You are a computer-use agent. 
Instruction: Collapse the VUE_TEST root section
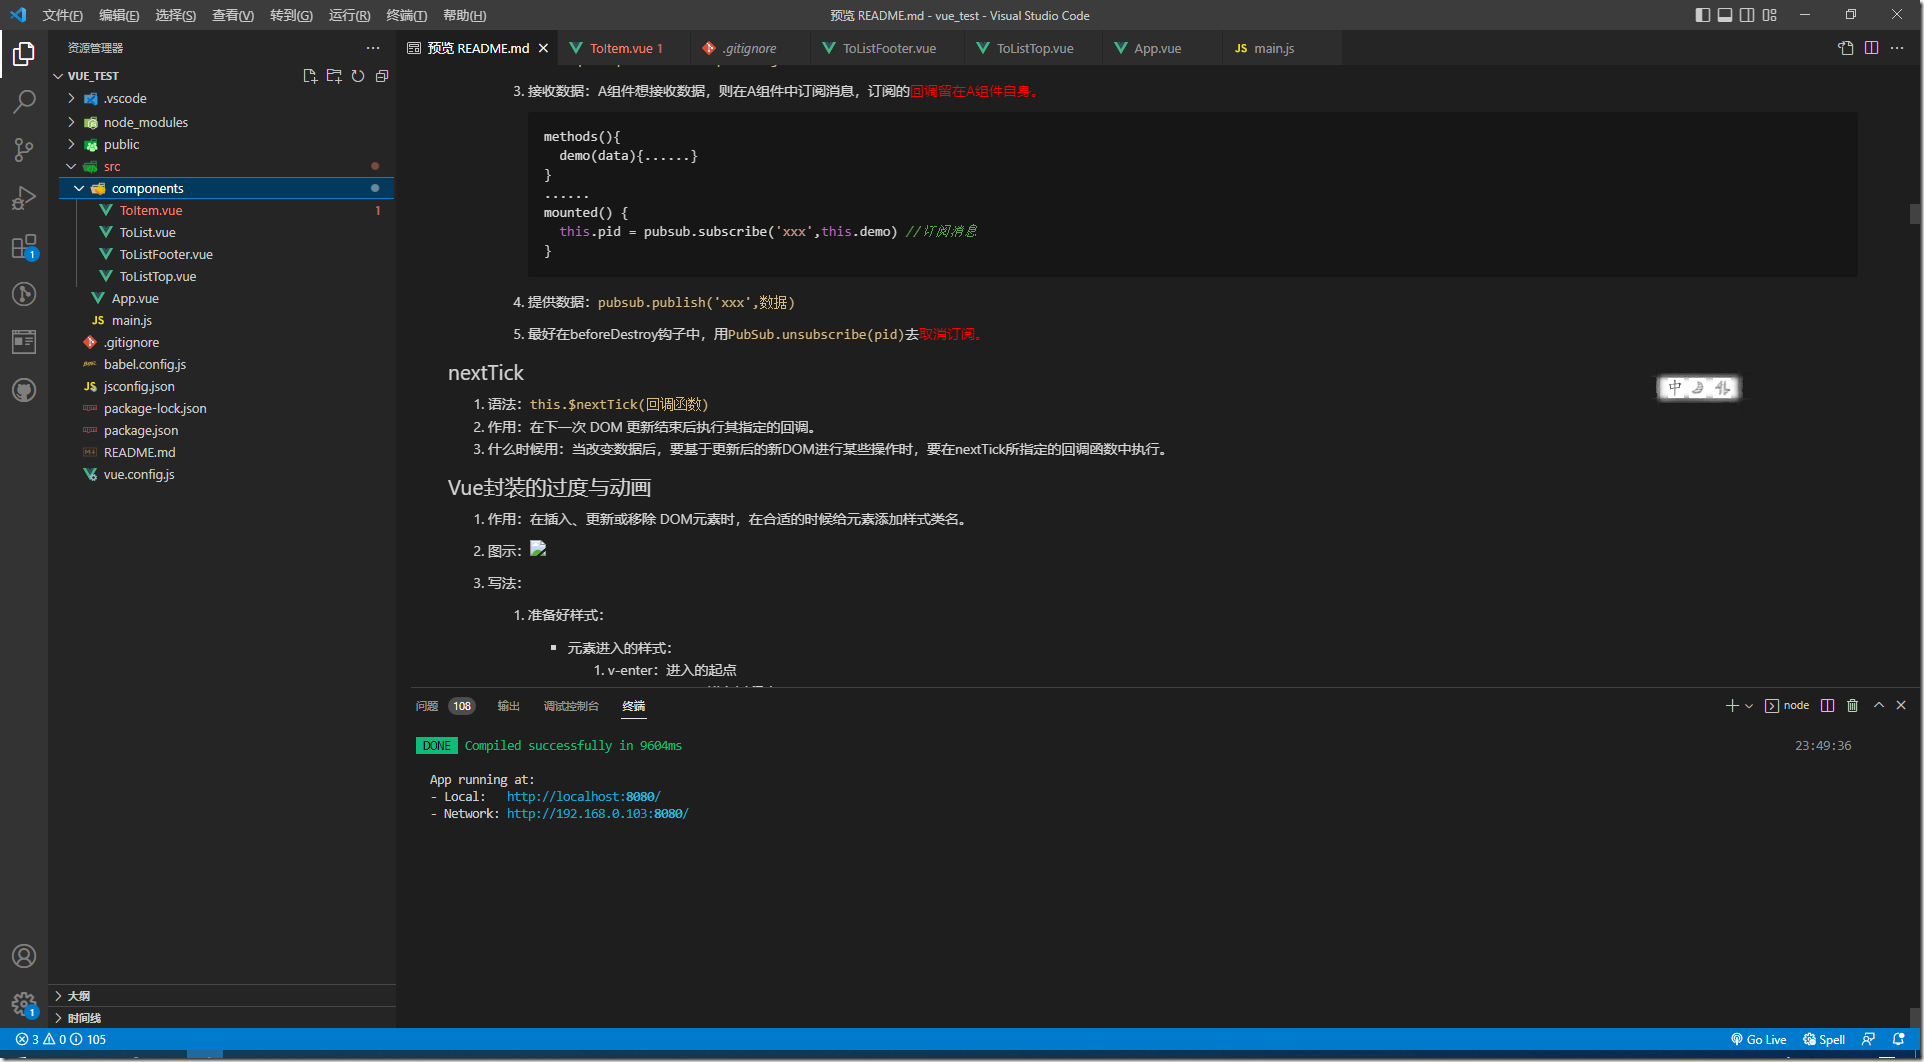(x=92, y=76)
